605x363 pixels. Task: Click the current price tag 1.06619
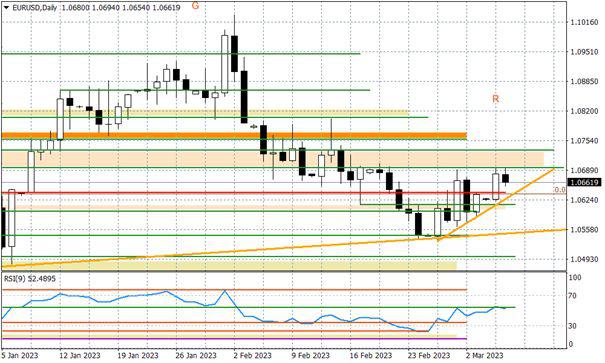[584, 182]
